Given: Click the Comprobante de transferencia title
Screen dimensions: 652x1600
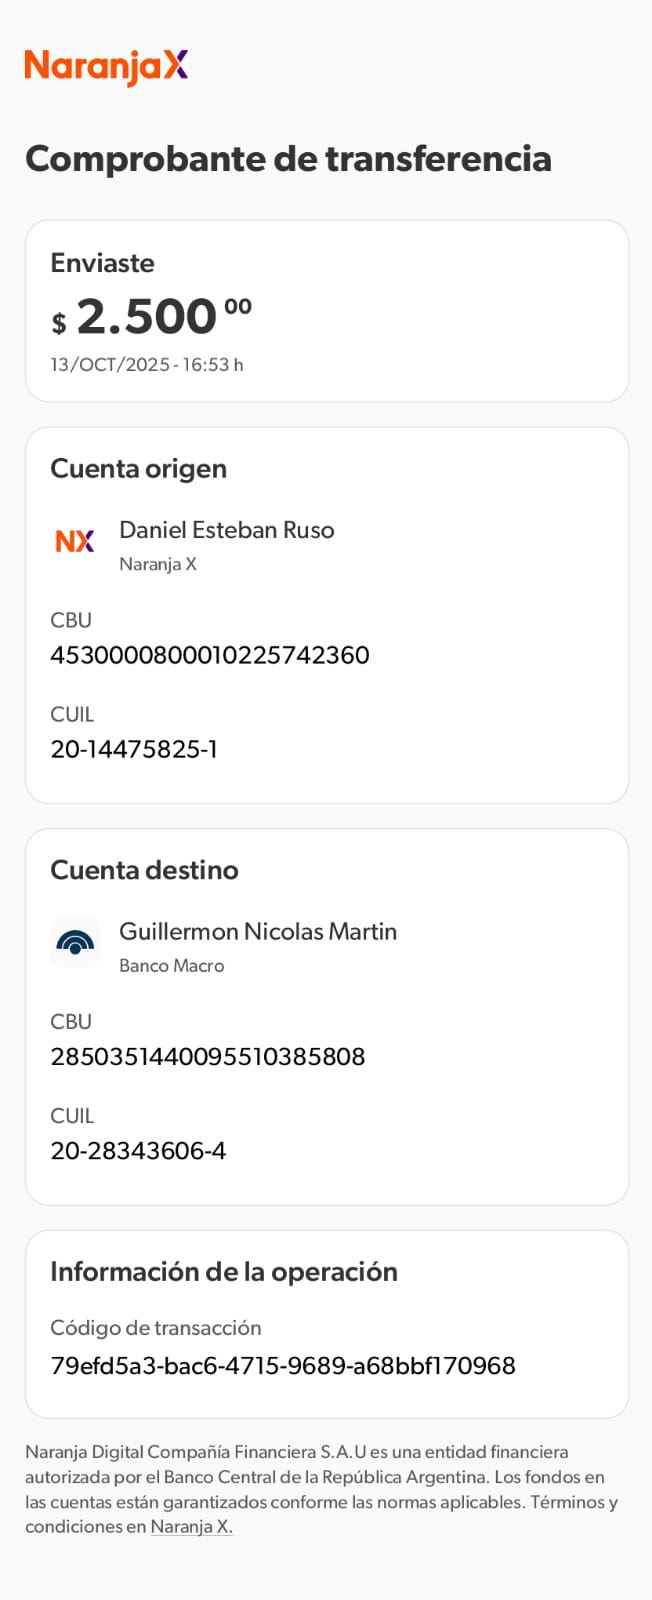Looking at the screenshot, I should coord(288,159).
